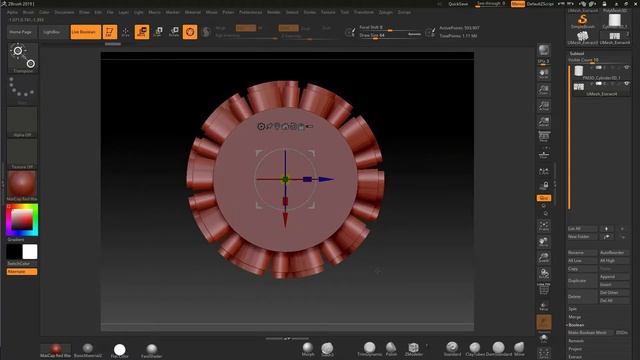640x360 pixels.
Task: Select the DamStandard brush
Action: click(x=498, y=349)
